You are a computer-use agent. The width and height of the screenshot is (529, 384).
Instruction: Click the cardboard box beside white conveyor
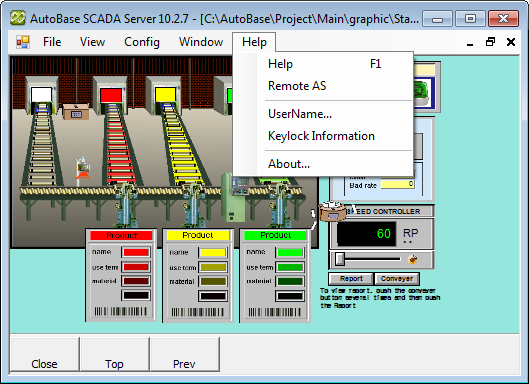pos(76,112)
